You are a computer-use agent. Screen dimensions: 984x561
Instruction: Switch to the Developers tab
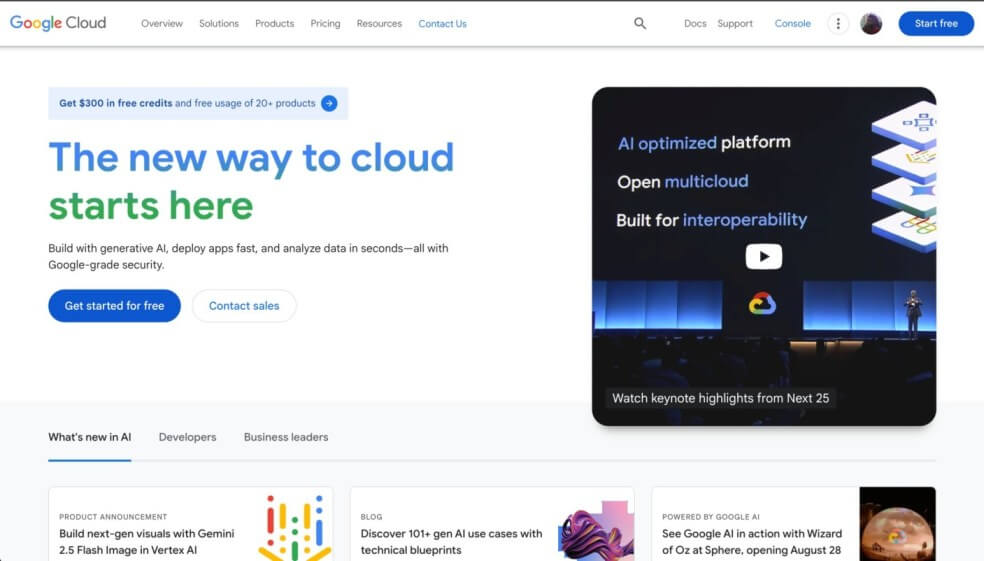pyautogui.click(x=187, y=437)
